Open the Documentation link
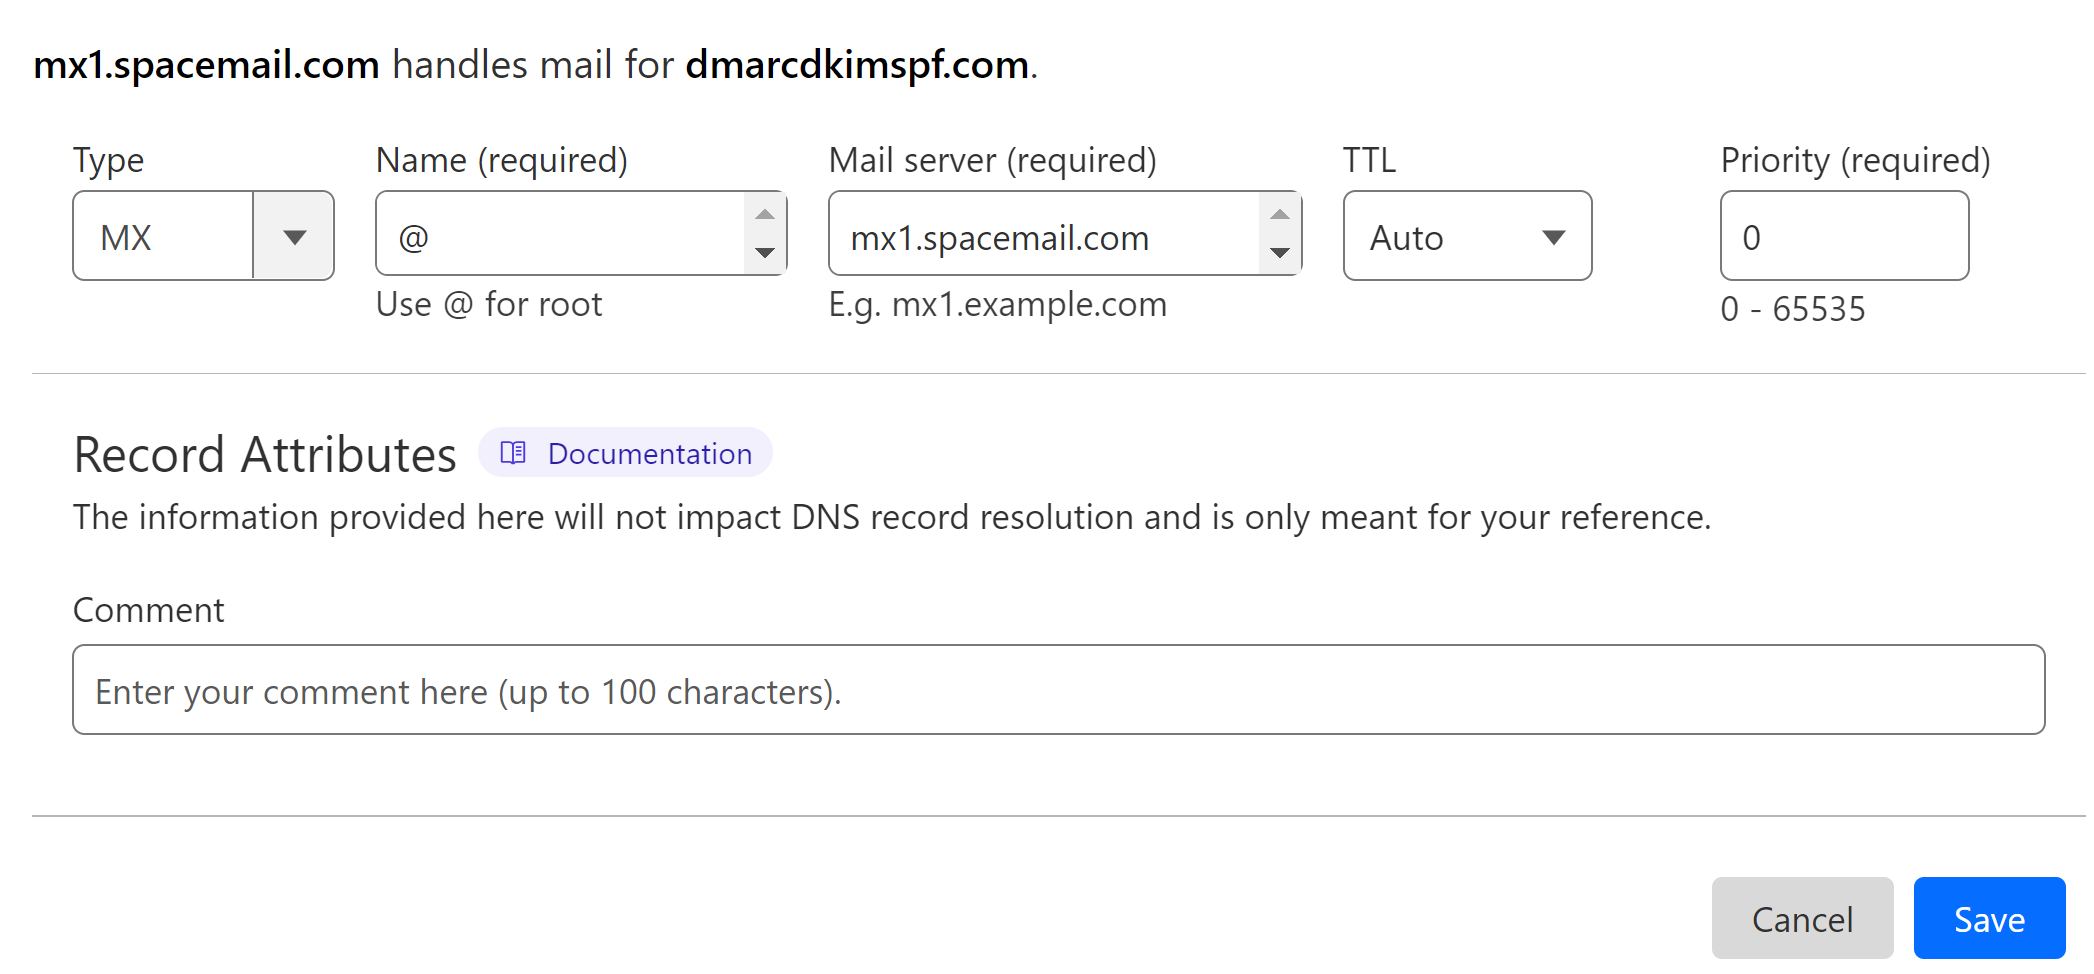The width and height of the screenshot is (2094, 974). 625,453
